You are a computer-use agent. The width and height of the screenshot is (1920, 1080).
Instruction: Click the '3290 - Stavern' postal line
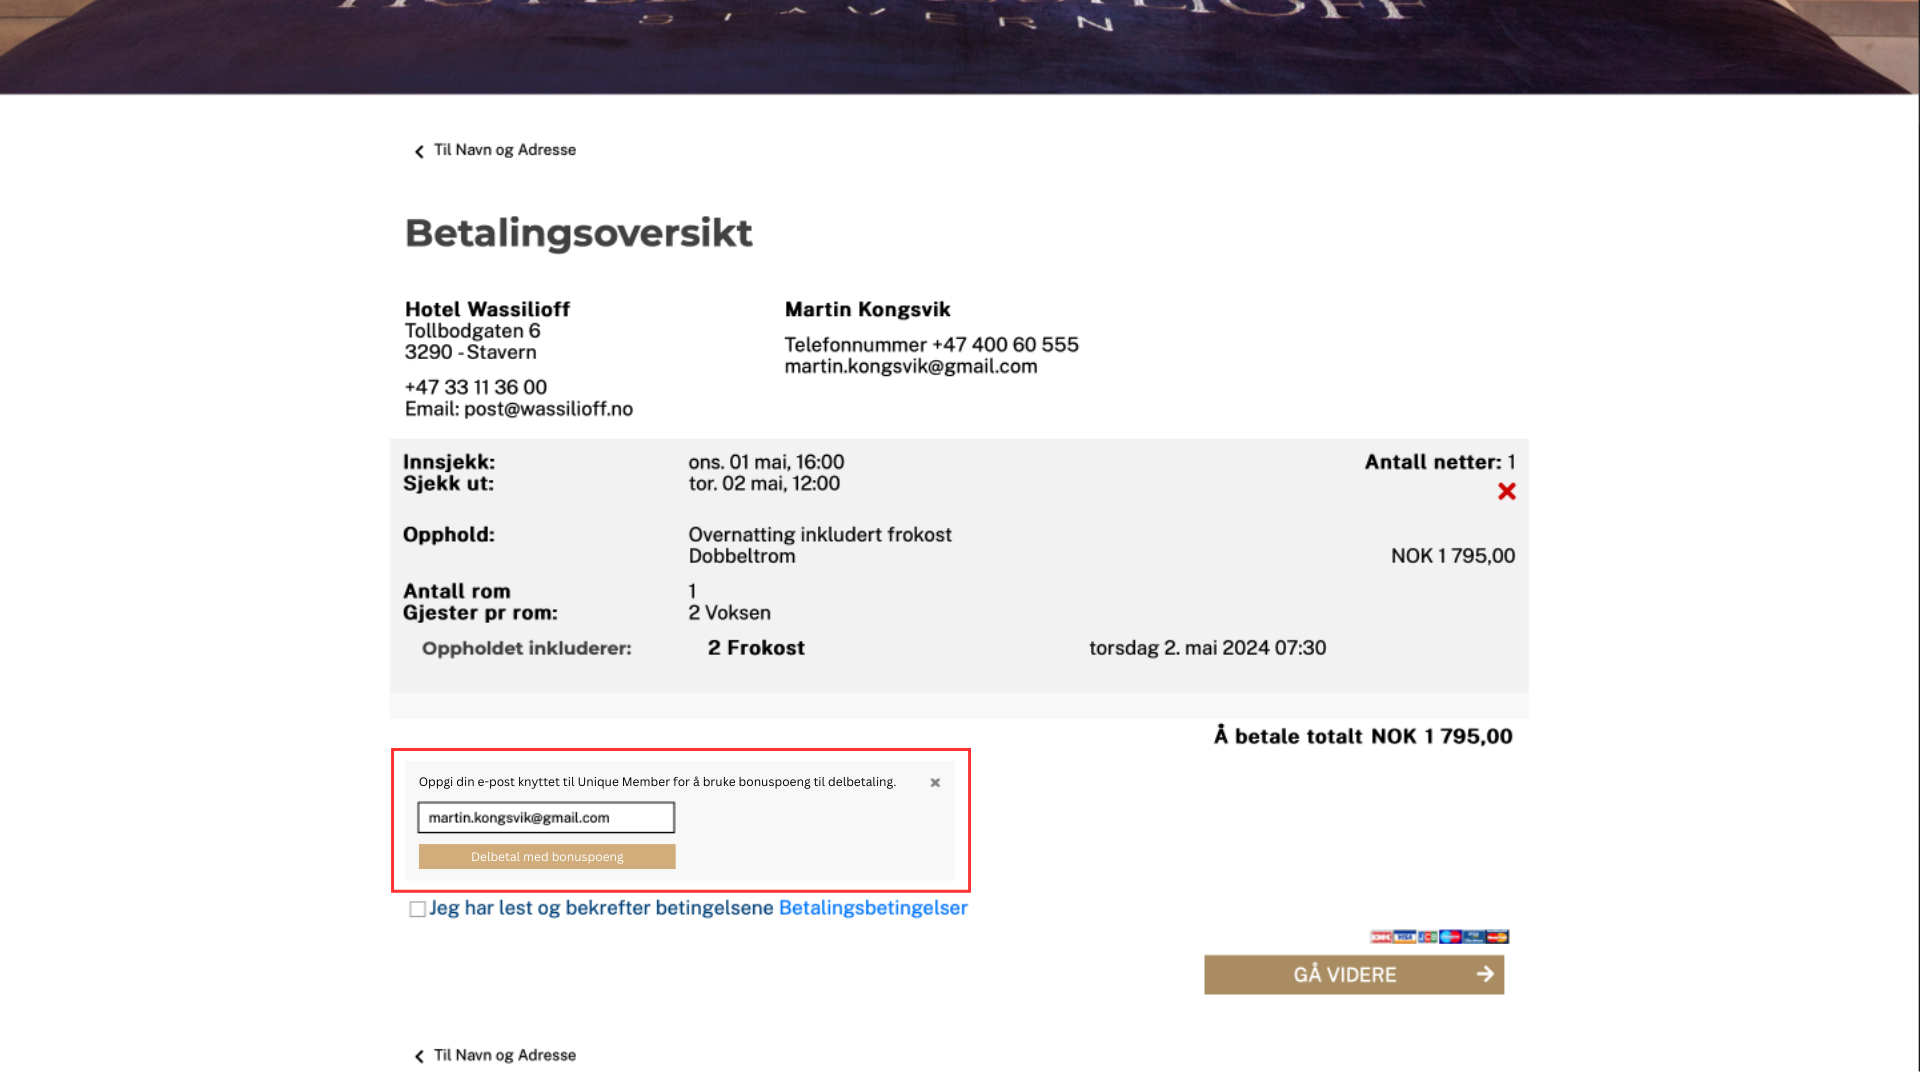[470, 352]
